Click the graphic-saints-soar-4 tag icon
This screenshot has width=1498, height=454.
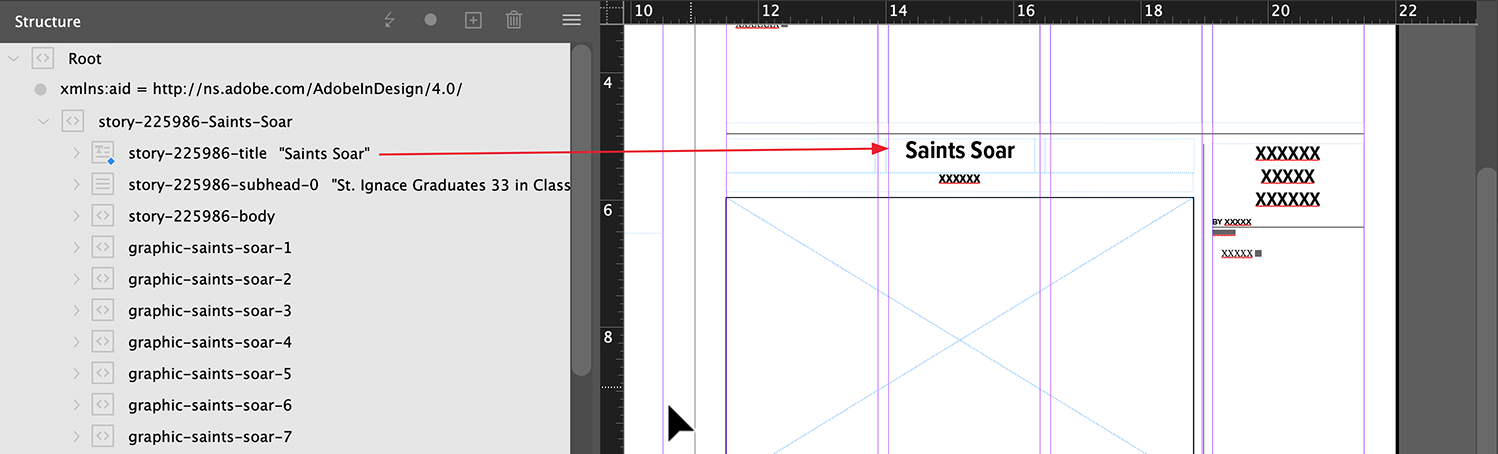[x=103, y=342]
